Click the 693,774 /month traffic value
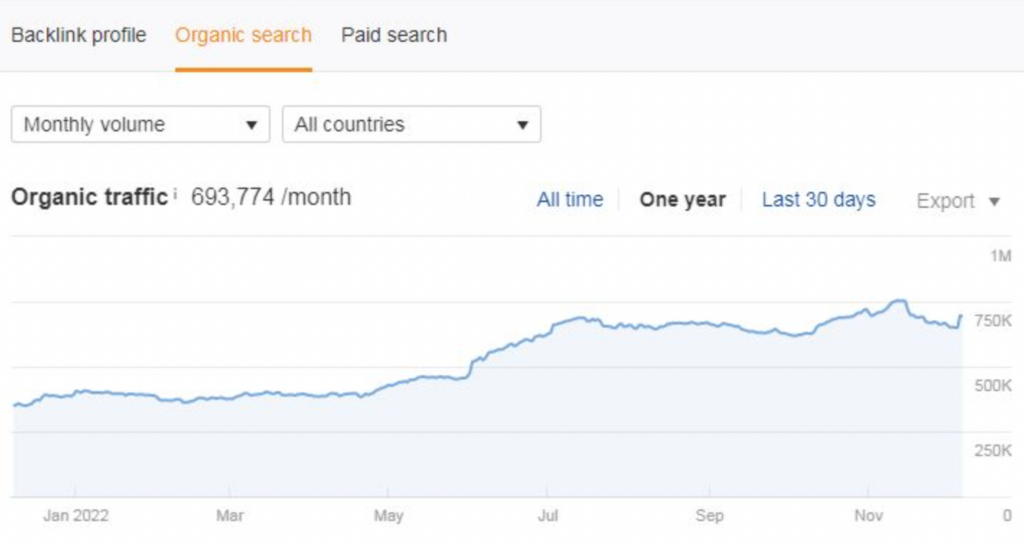 [x=271, y=196]
